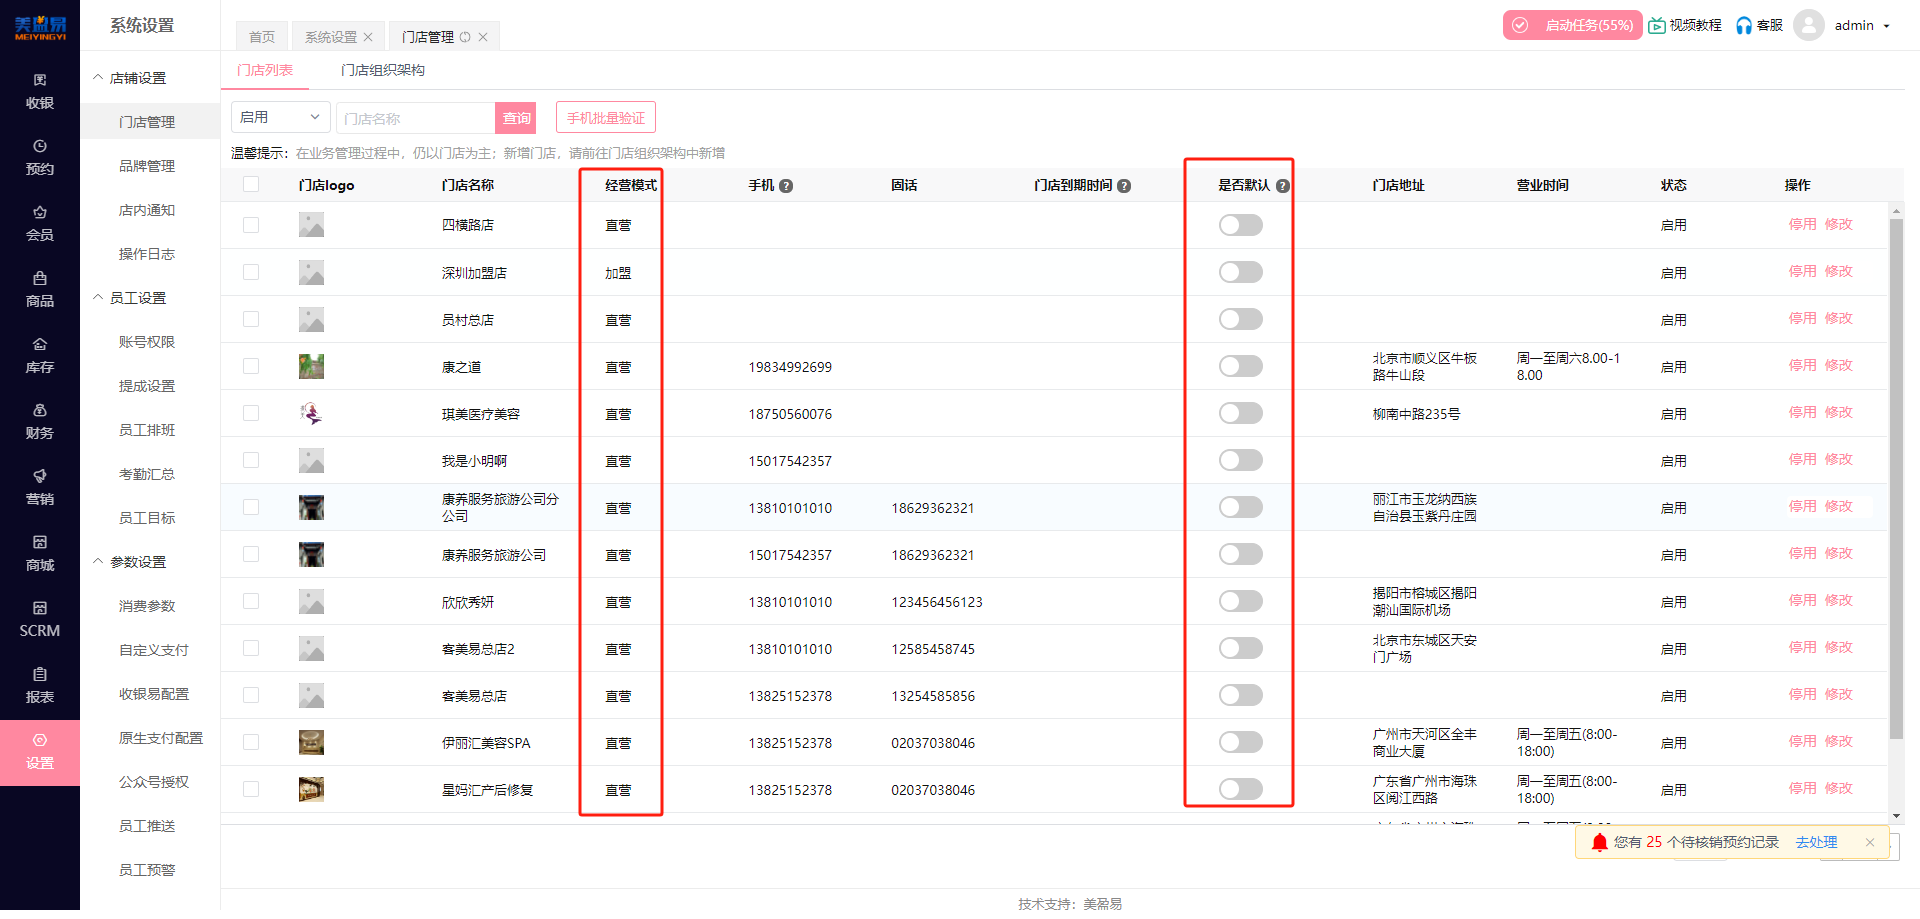Open 提成设置 in the side menu
The image size is (1920, 919).
pos(147,386)
